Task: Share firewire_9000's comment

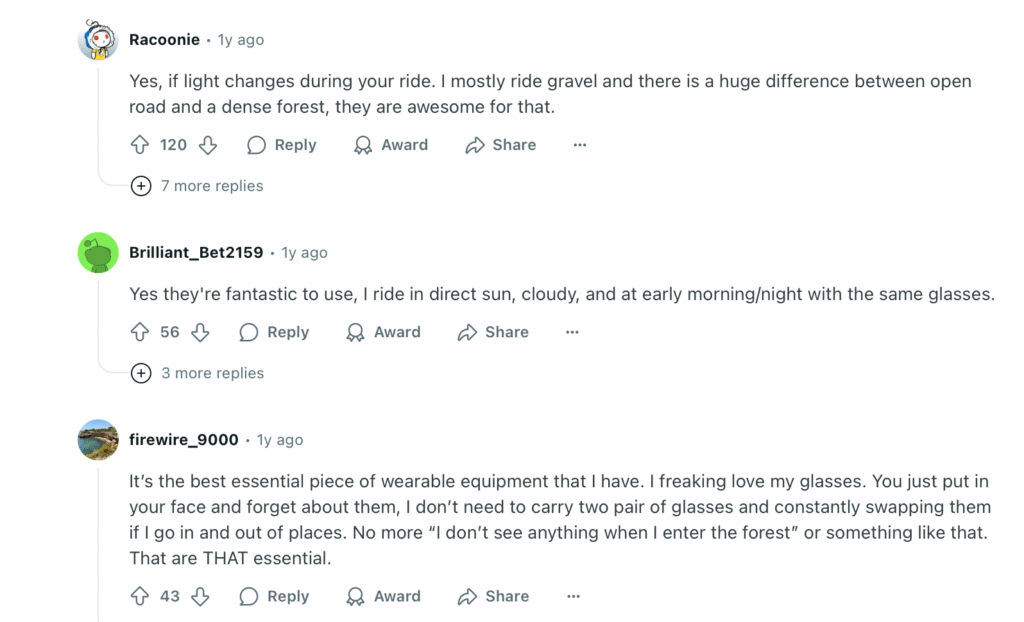Action: (x=494, y=596)
